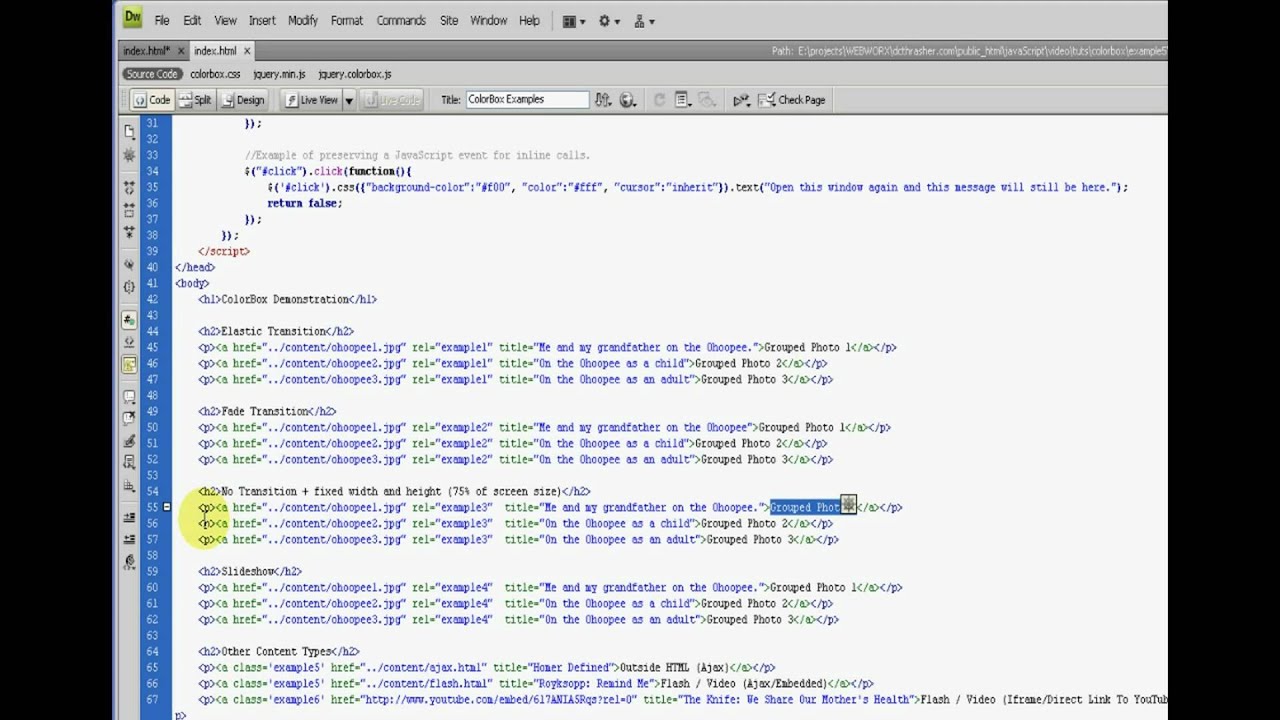Viewport: 1280px width, 720px height.
Task: Select Source Code related file
Action: (152, 74)
